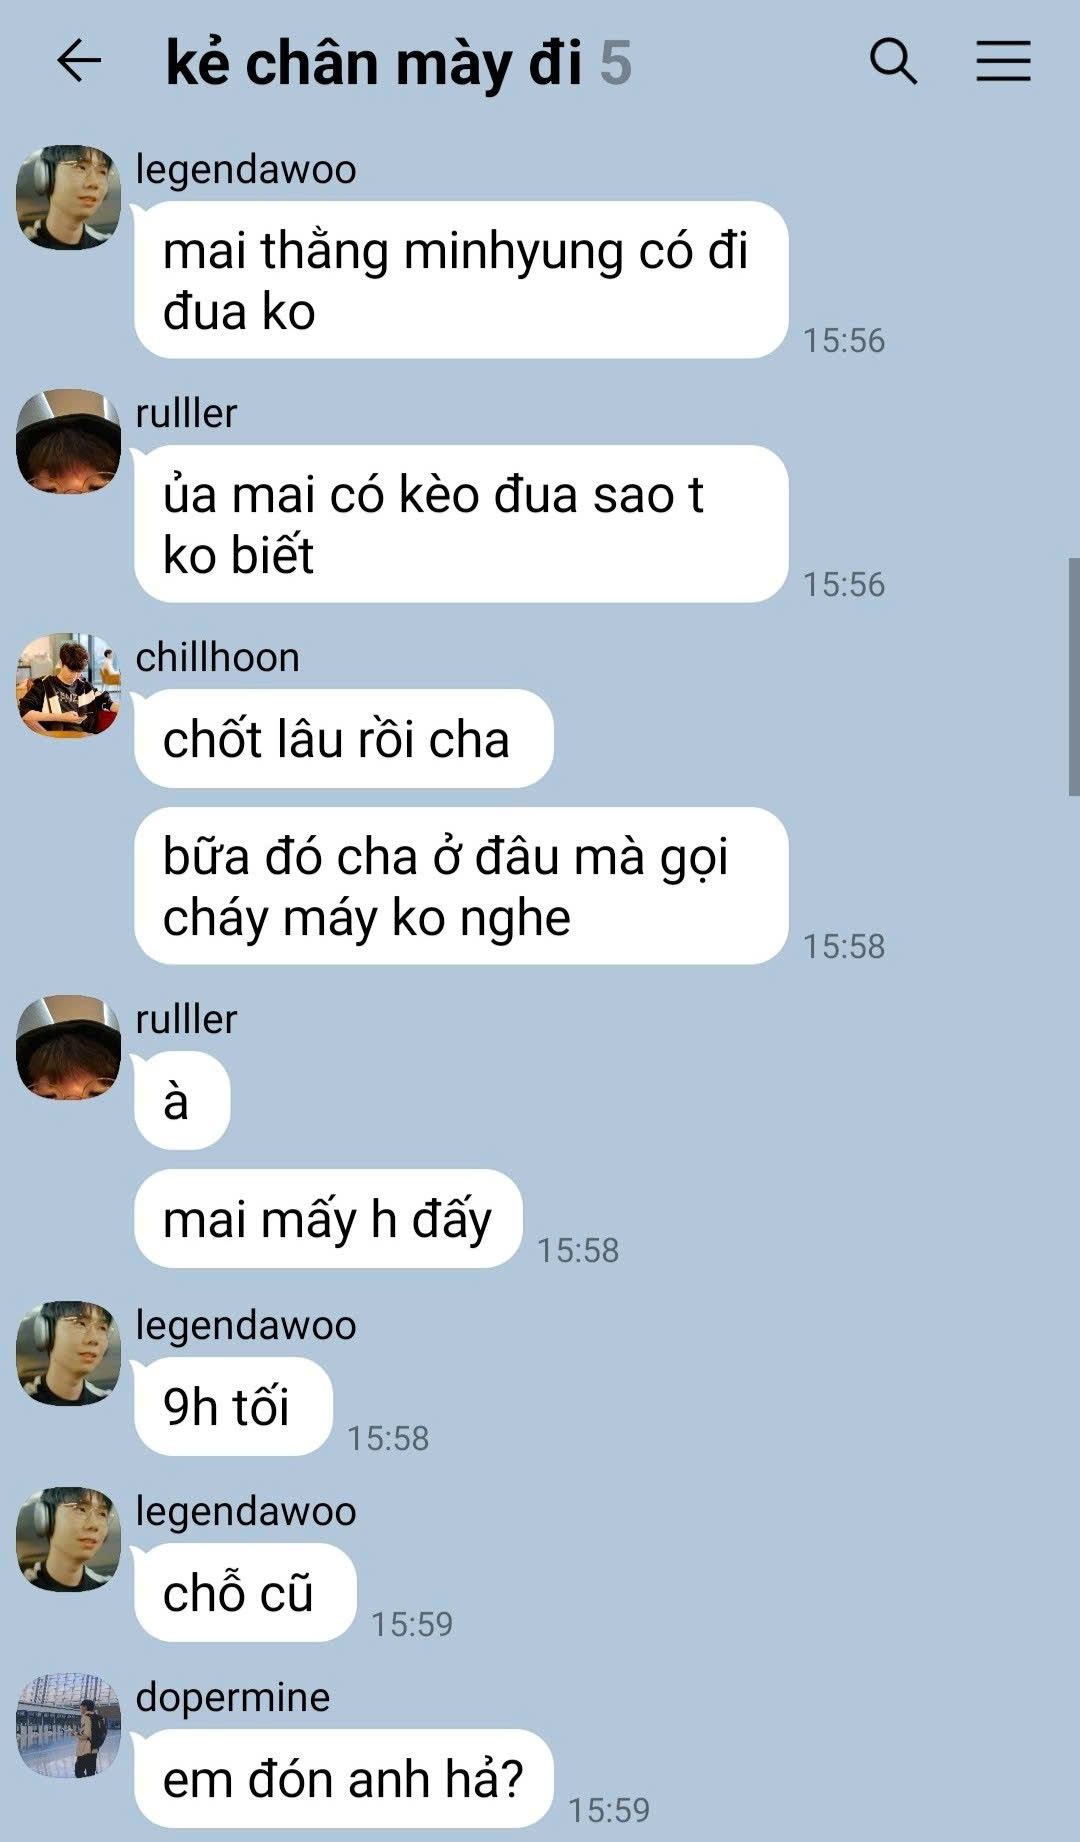Tap the 'em đón anh hả?' message
This screenshot has width=1080, height=1842.
click(x=344, y=1779)
